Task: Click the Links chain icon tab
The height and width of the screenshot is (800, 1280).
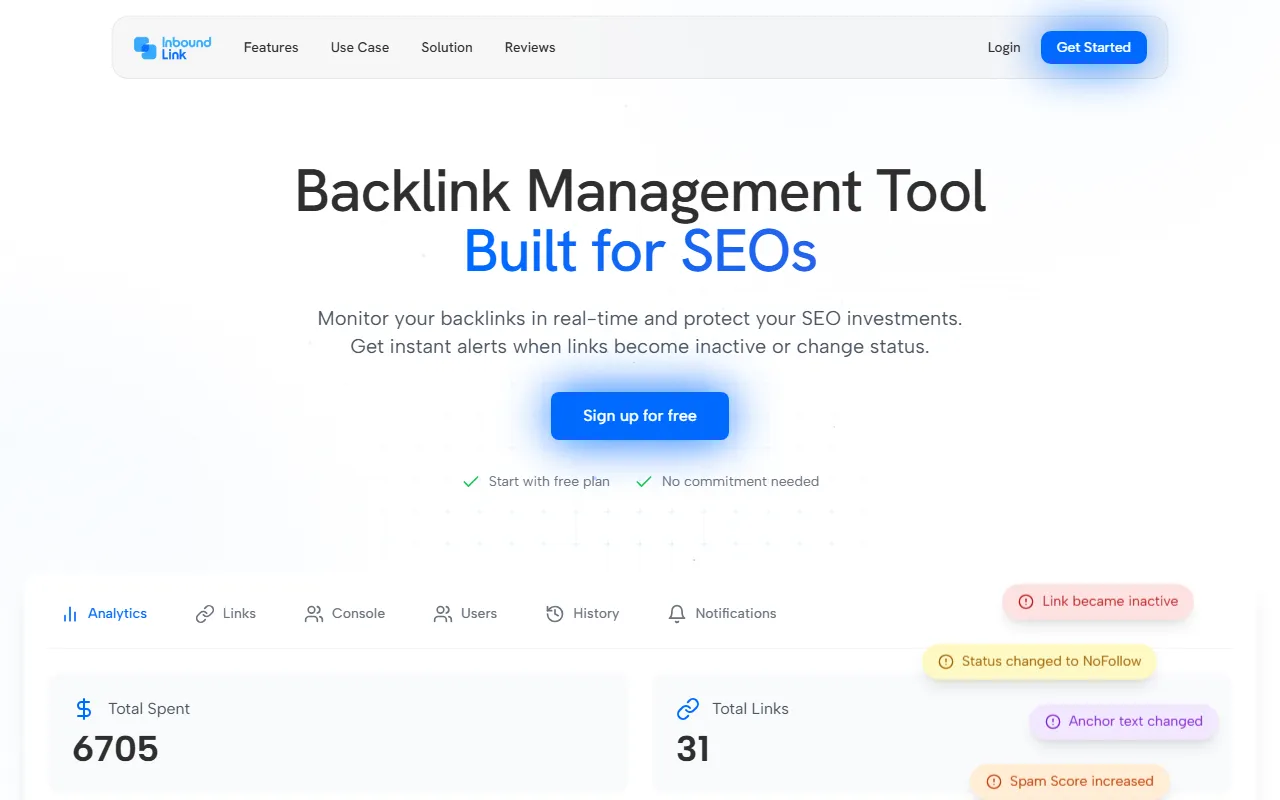Action: click(205, 614)
